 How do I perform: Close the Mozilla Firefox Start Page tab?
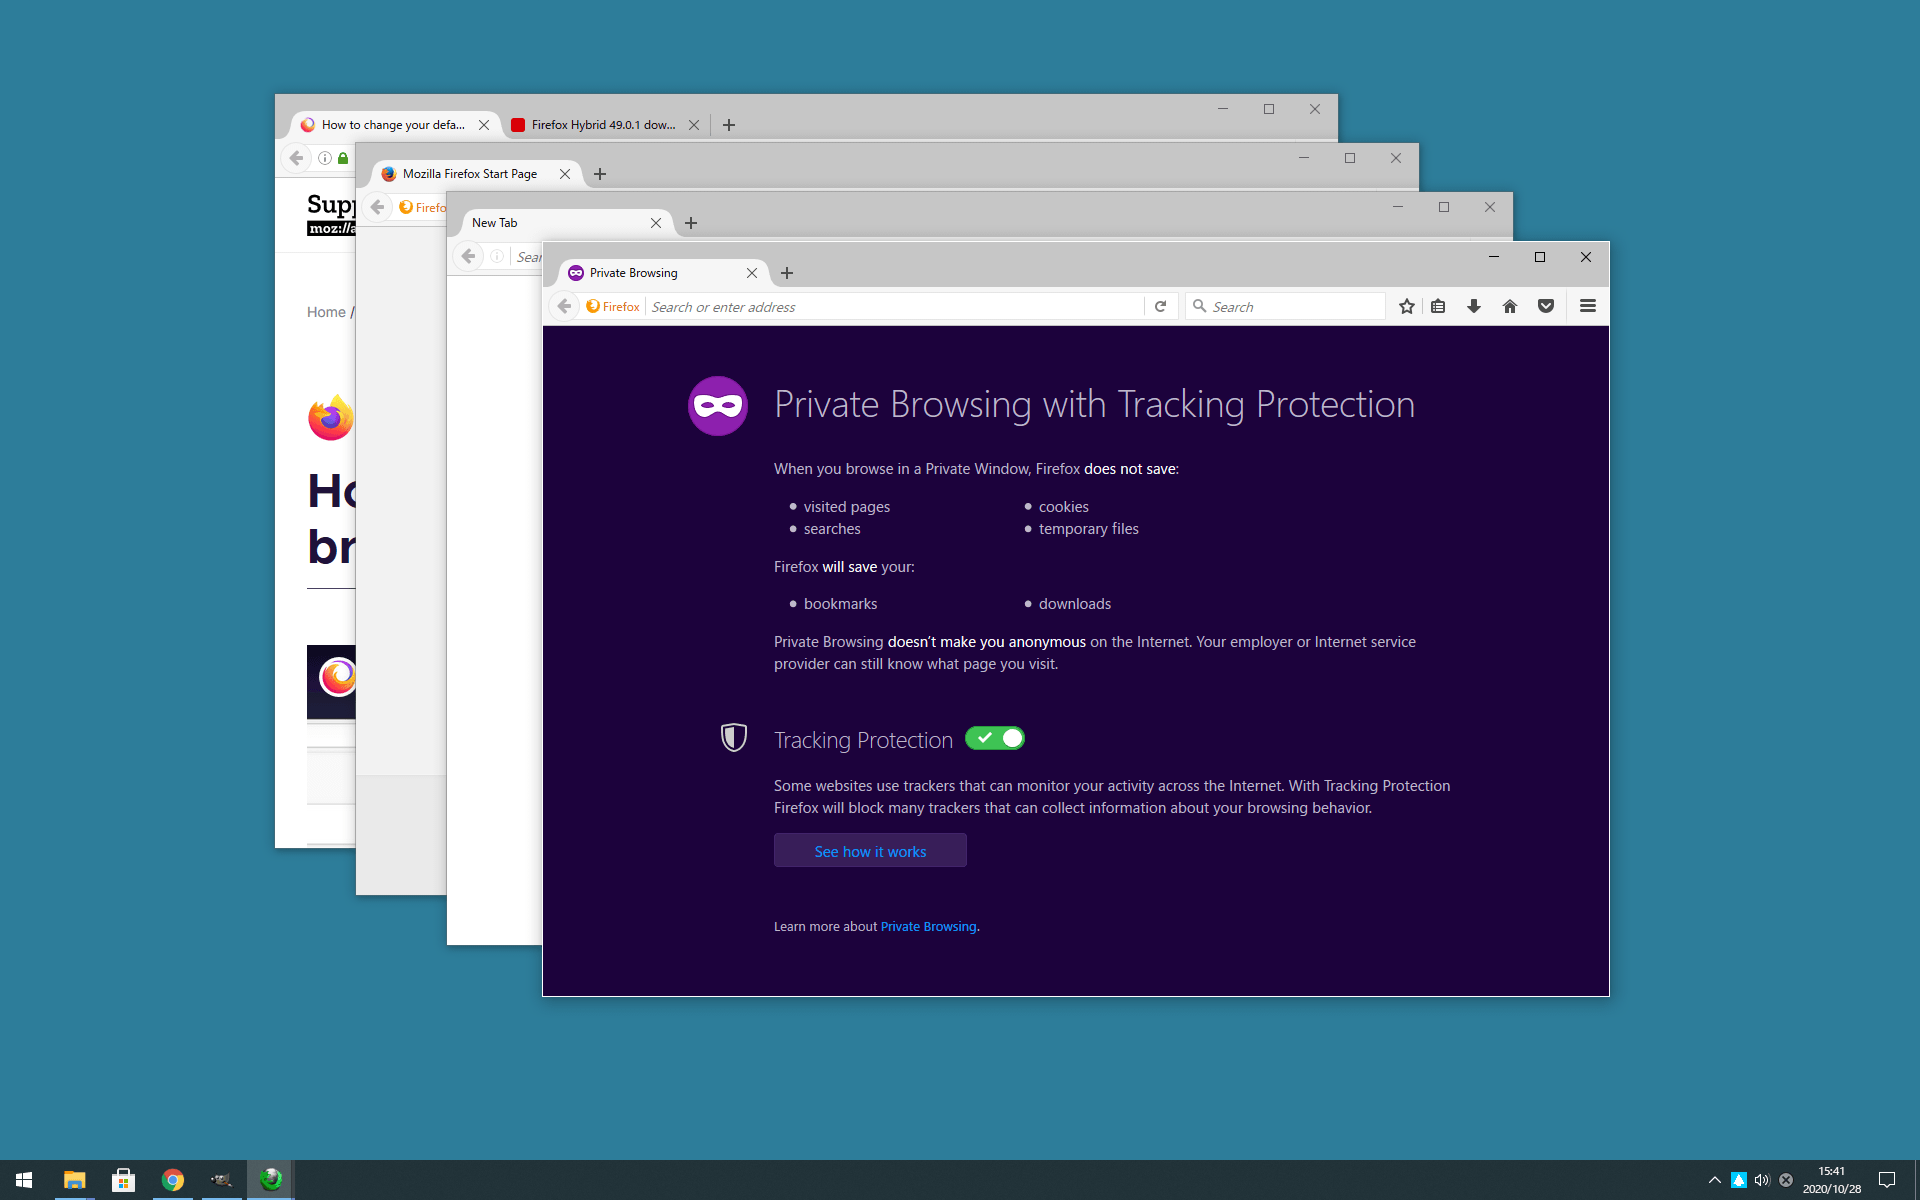[x=565, y=174]
